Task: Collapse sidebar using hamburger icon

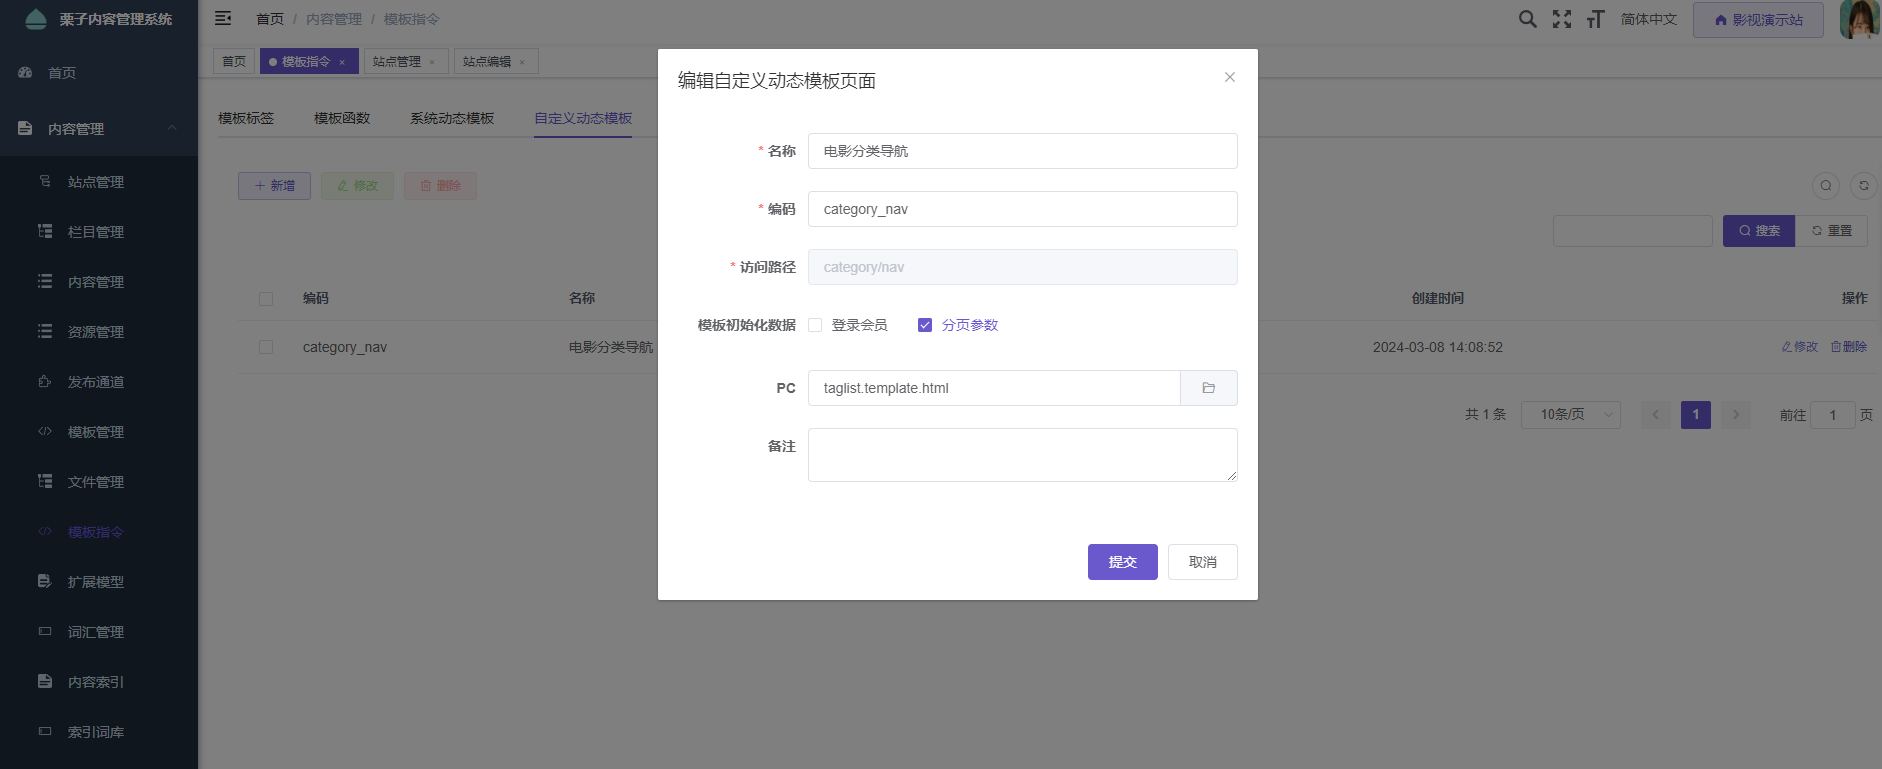Action: (x=223, y=19)
